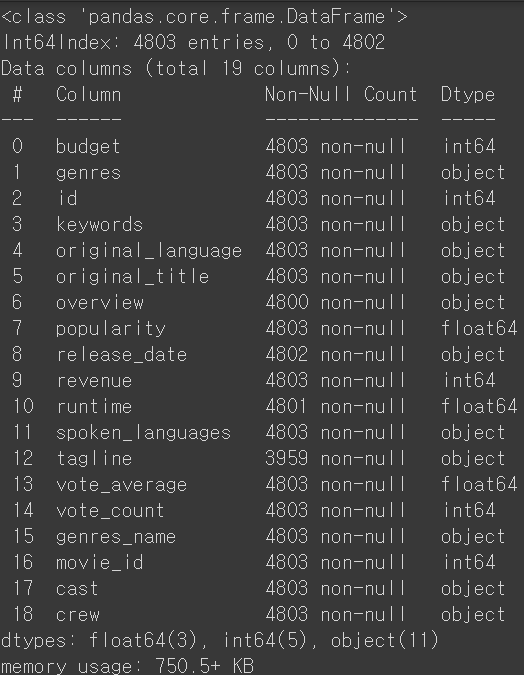
Task: Click the object dtype of crew
Action: 473,615
